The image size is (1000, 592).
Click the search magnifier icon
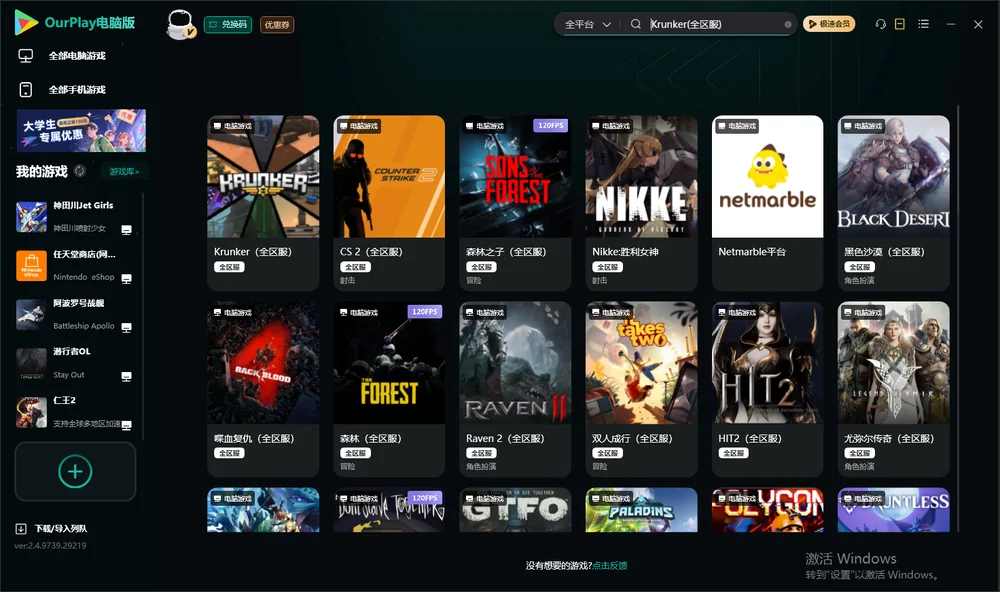click(636, 24)
